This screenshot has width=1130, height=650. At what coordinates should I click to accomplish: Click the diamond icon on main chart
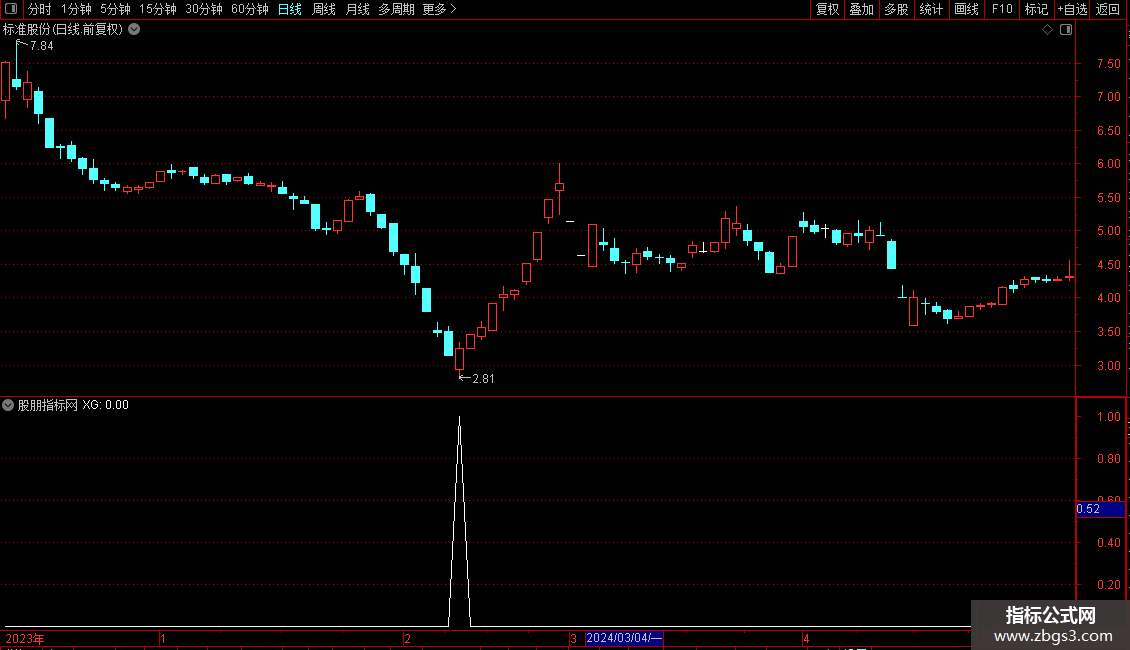point(1048,30)
